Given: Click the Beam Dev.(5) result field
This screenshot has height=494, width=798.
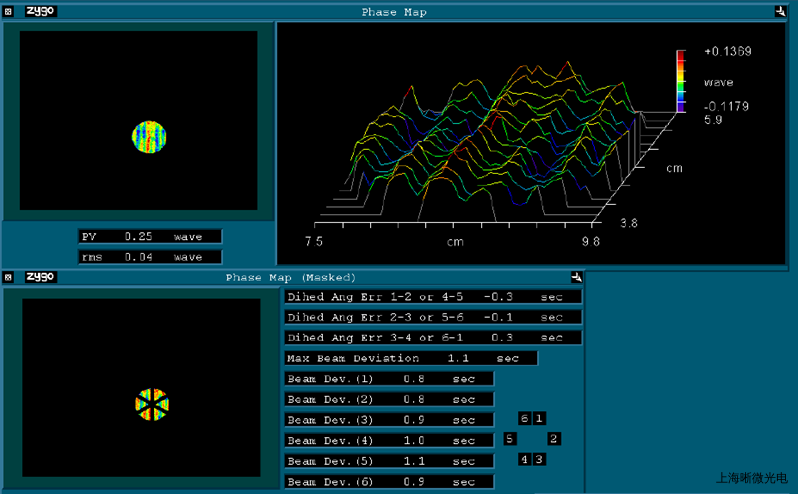Looking at the screenshot, I should click(389, 461).
